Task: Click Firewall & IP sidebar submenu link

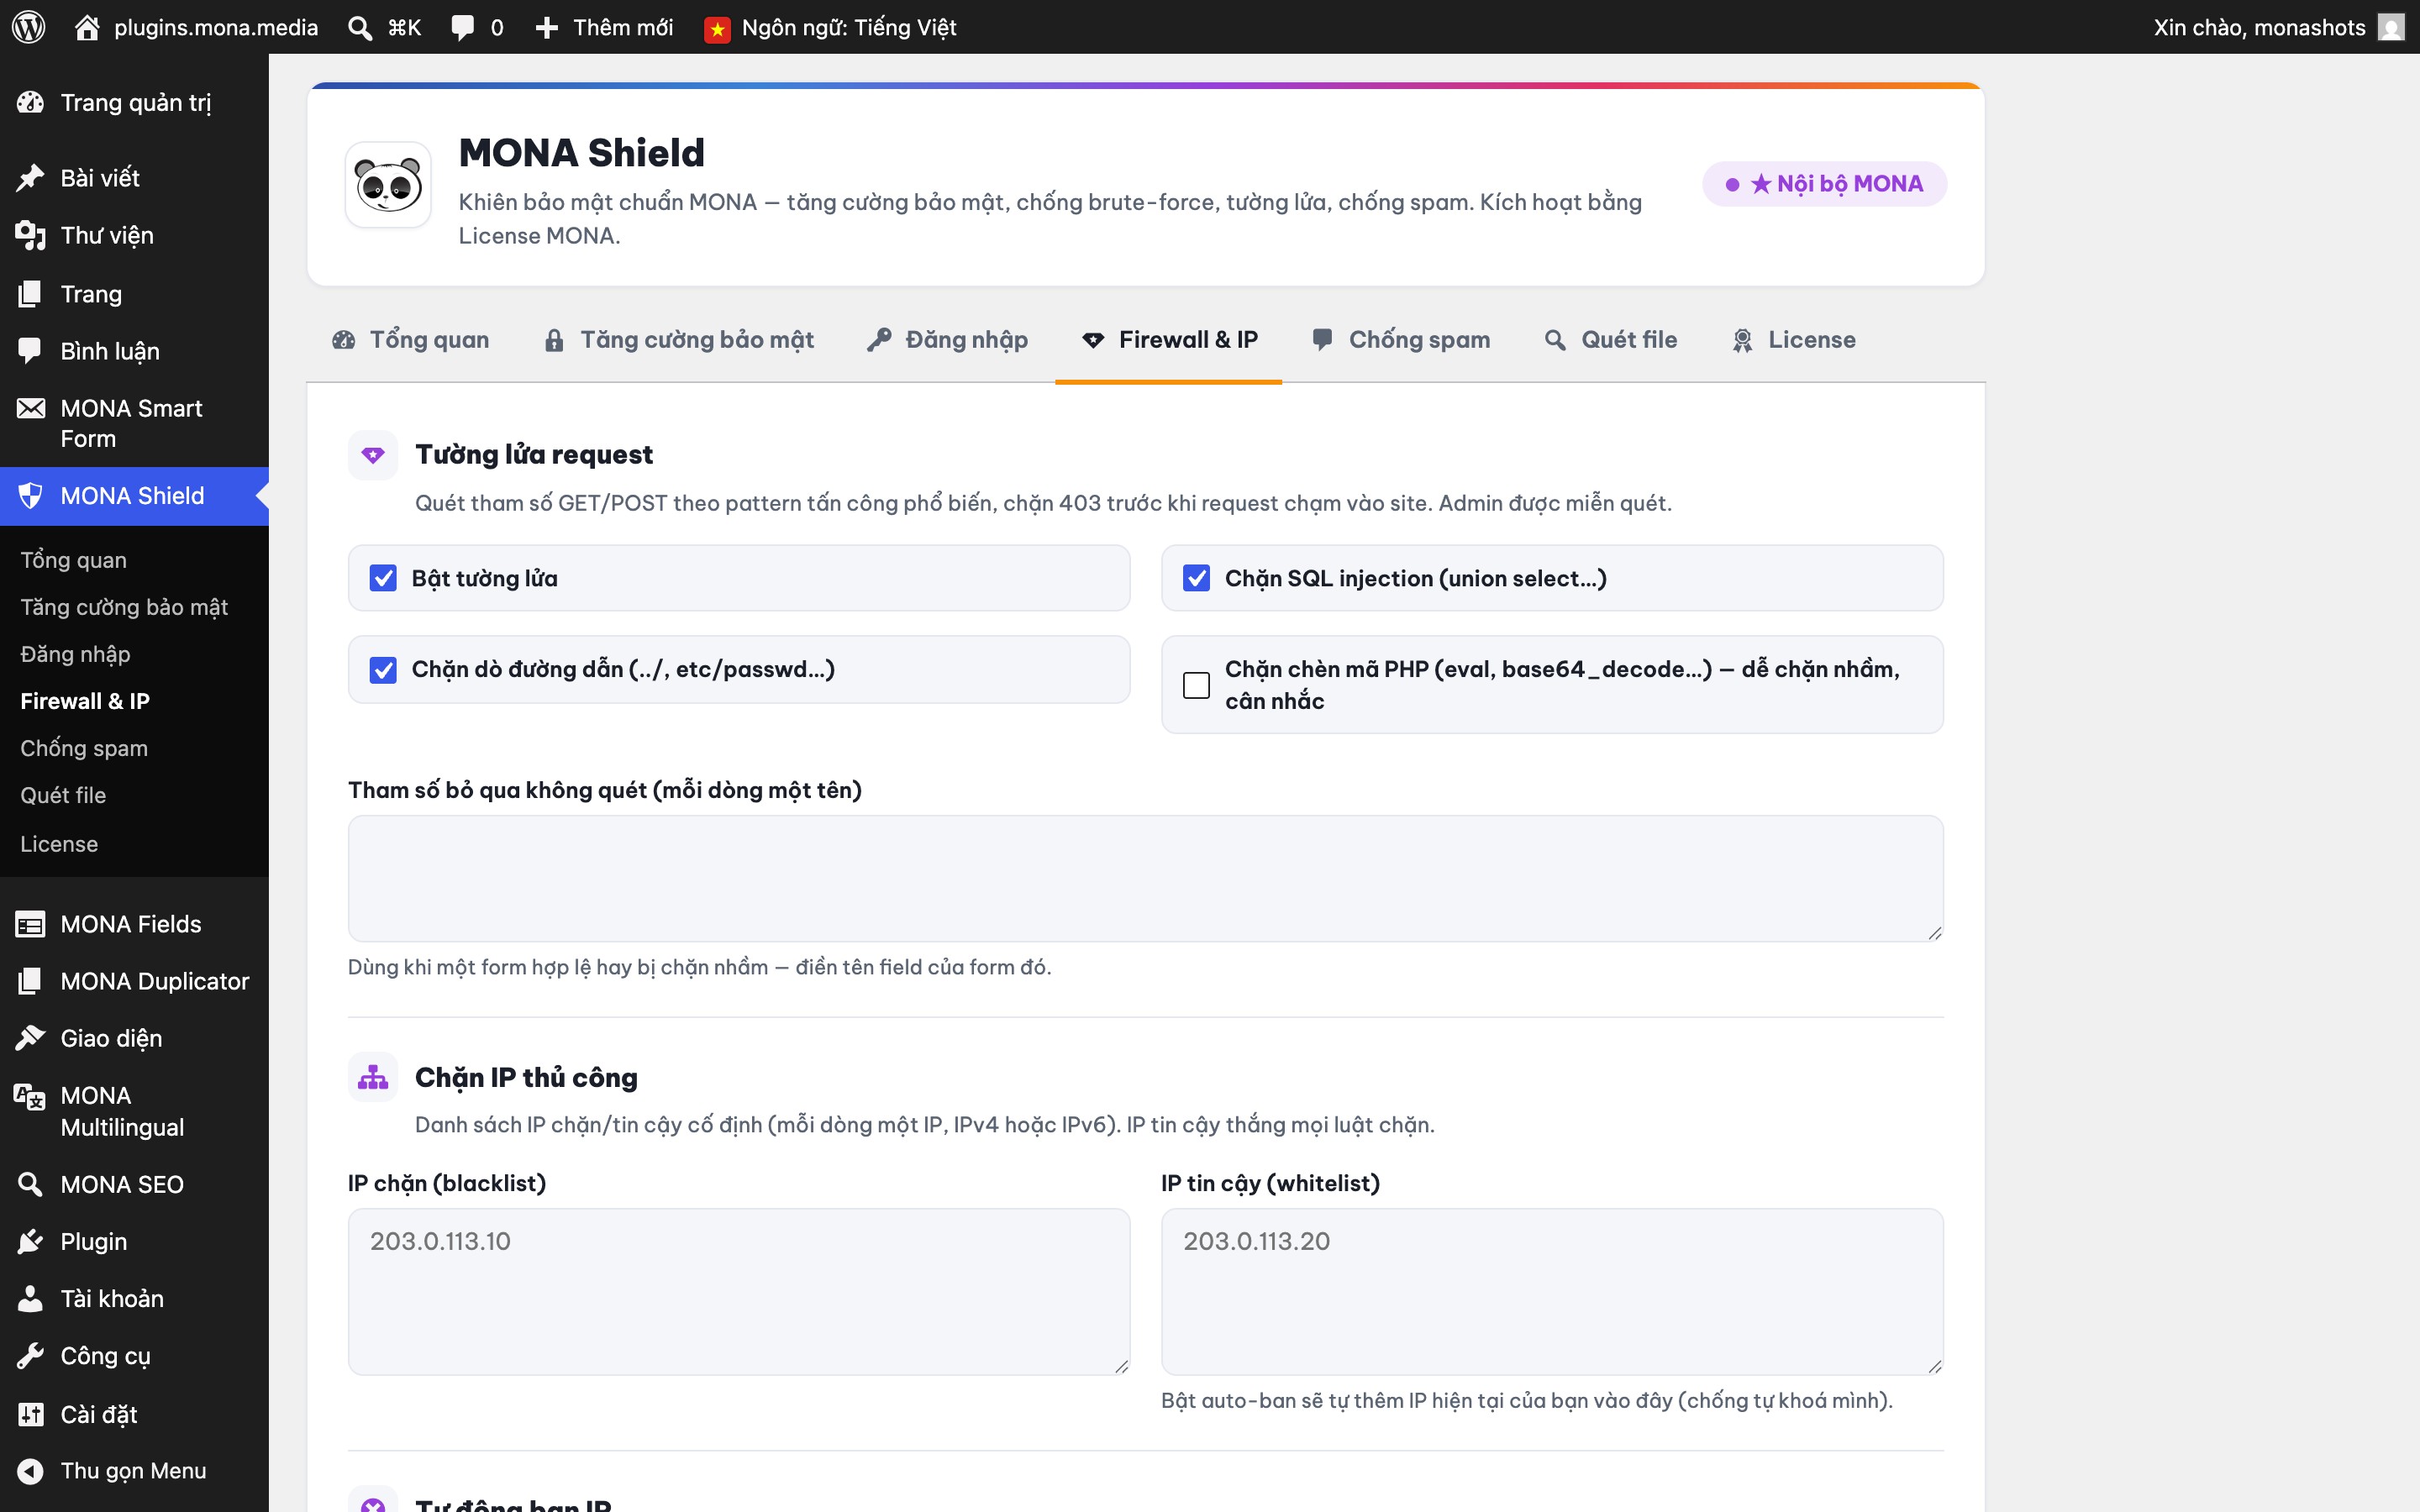Action: tap(85, 701)
